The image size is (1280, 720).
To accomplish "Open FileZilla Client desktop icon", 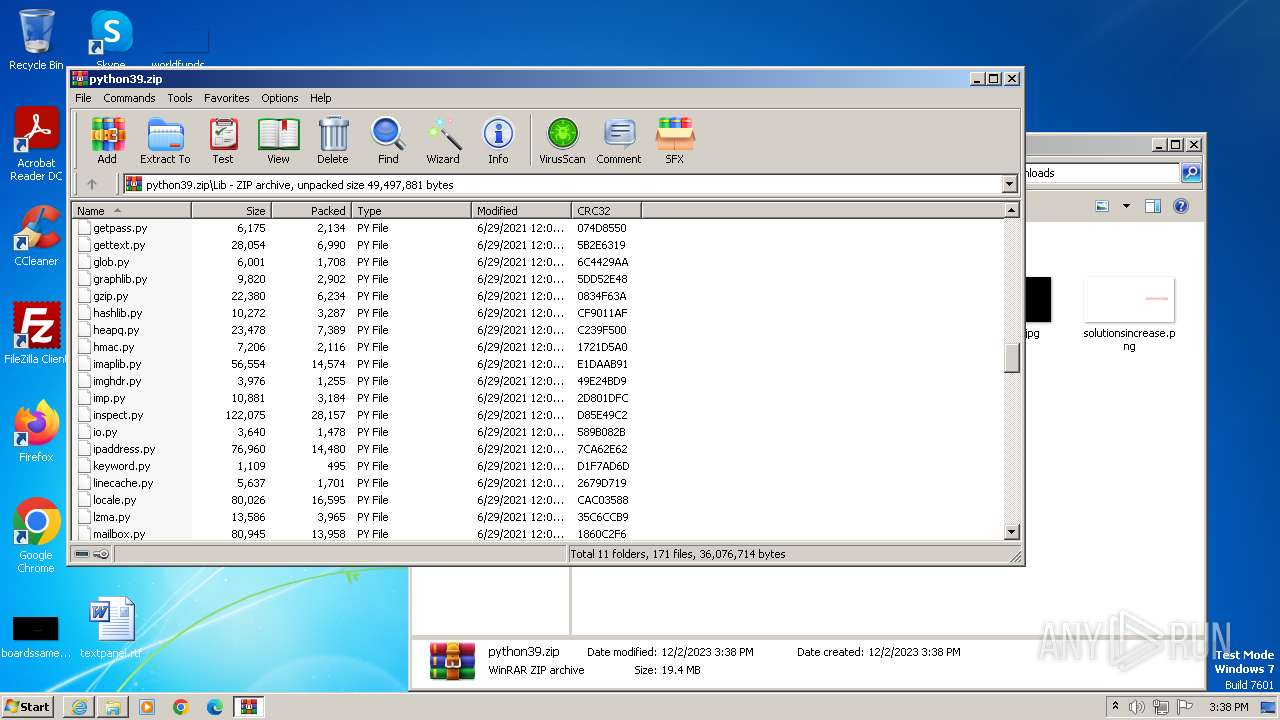I will [x=36, y=334].
